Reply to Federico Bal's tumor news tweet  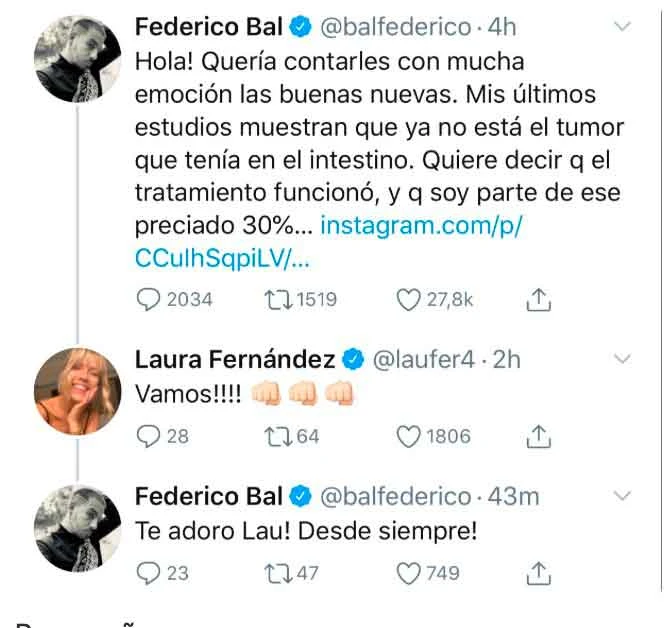pyautogui.click(x=148, y=299)
